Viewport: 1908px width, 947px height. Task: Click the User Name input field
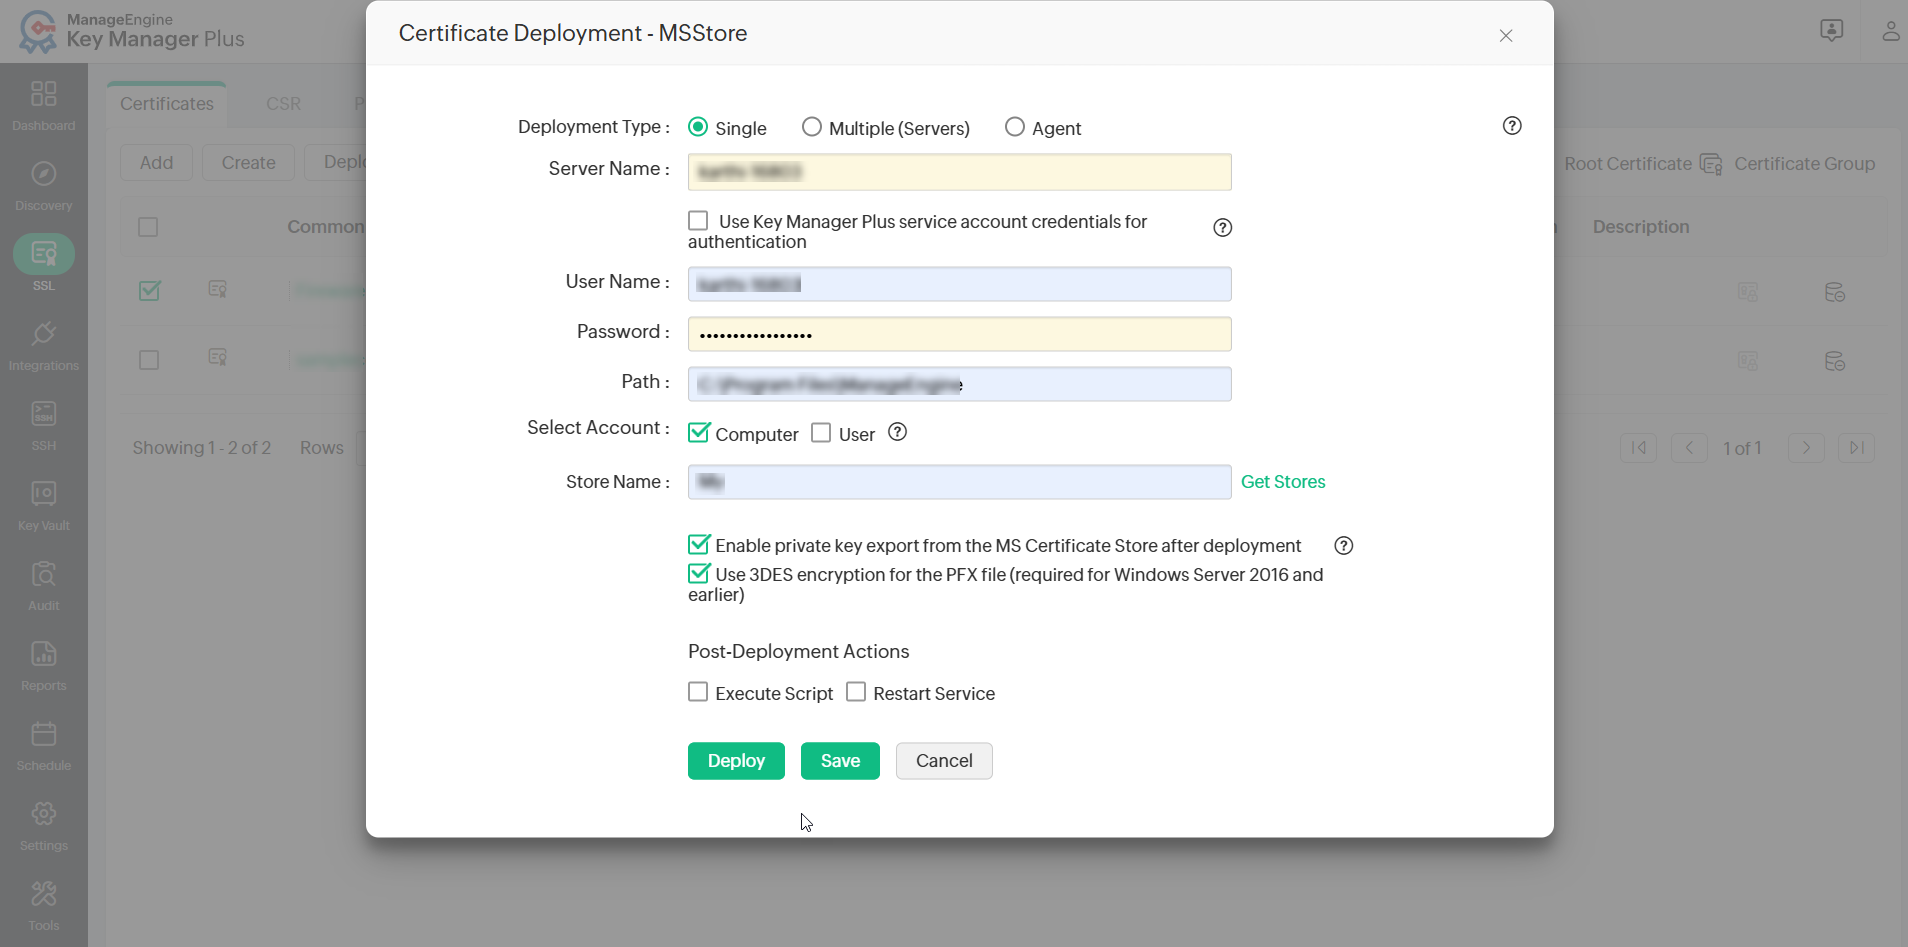[x=959, y=284]
